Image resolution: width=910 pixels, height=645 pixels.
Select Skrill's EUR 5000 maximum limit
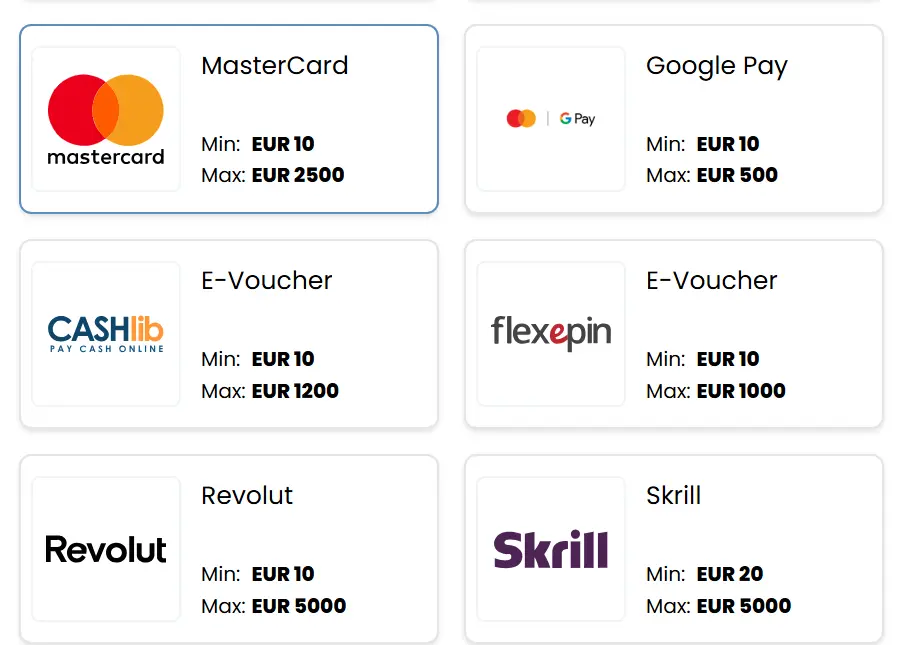[x=744, y=605]
